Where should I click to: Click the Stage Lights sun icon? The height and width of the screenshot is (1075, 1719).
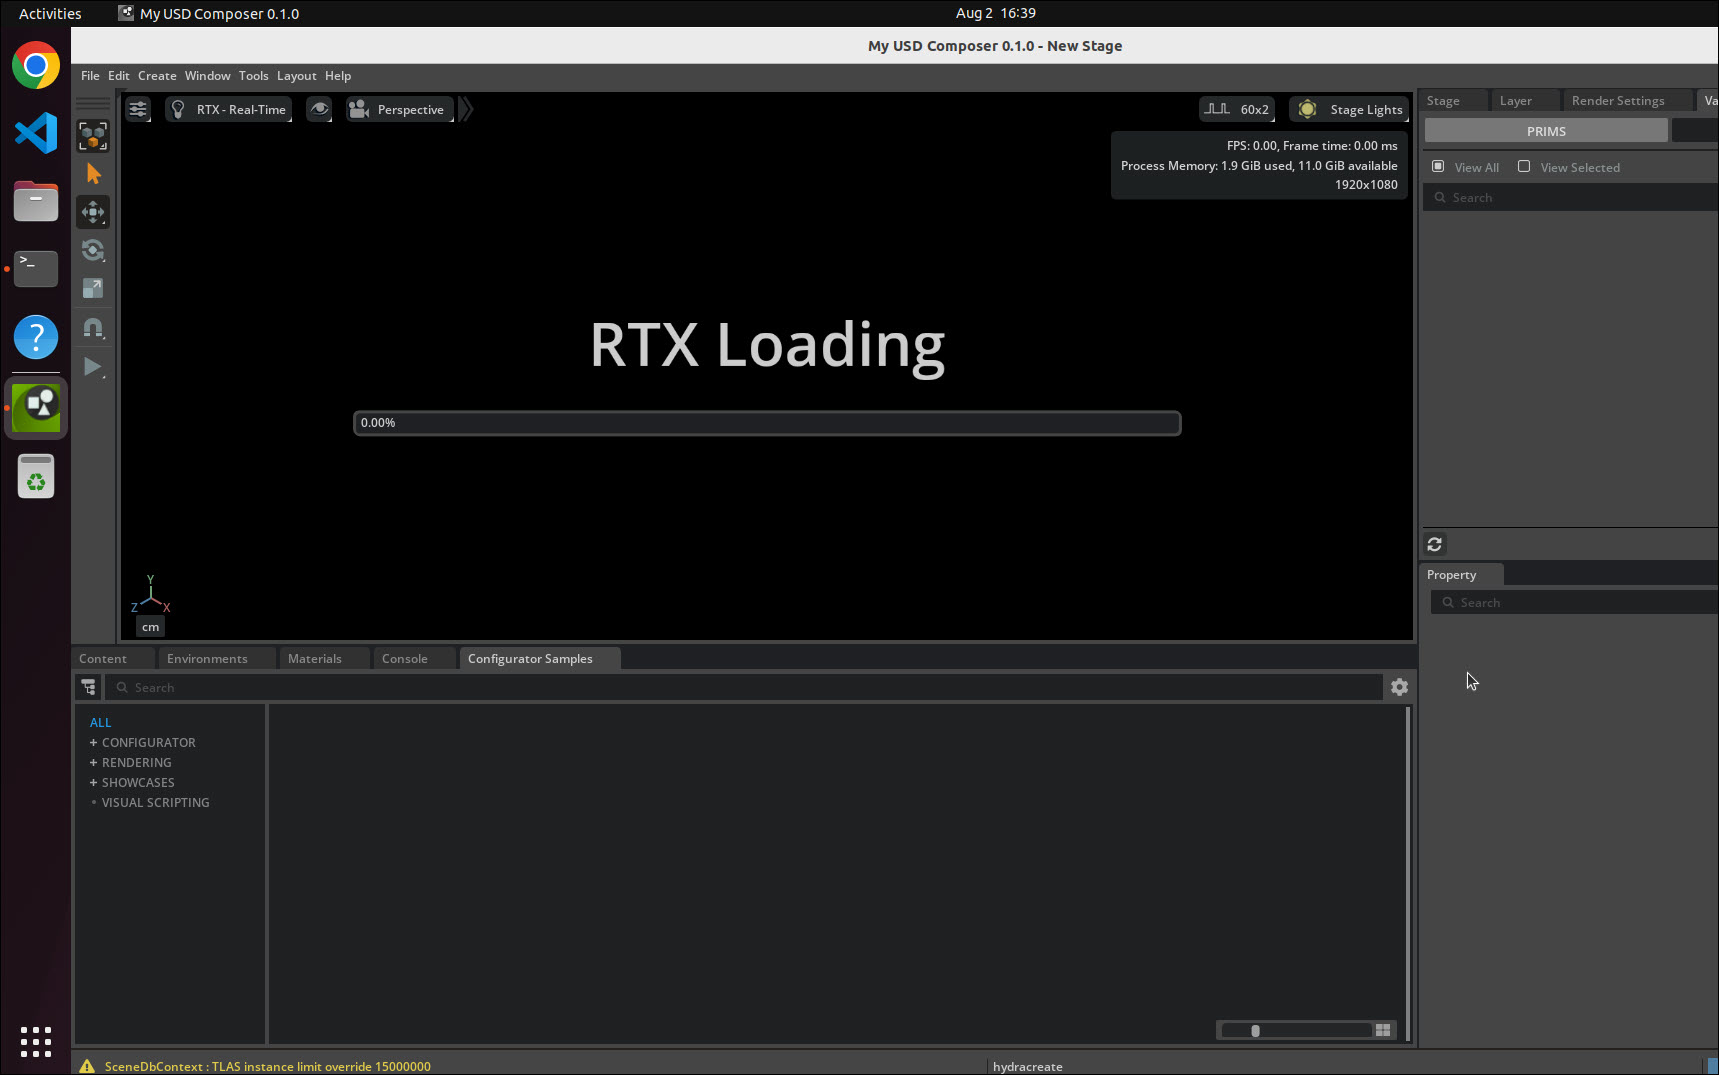(x=1307, y=109)
